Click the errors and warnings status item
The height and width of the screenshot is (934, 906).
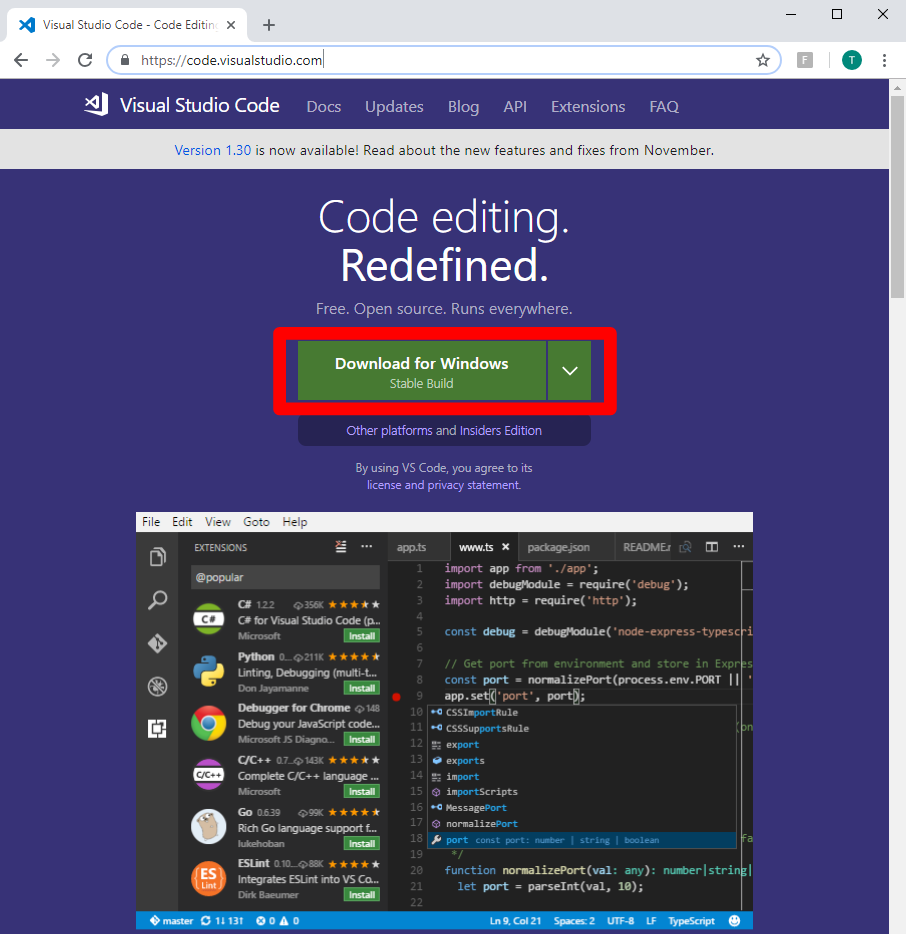278,921
